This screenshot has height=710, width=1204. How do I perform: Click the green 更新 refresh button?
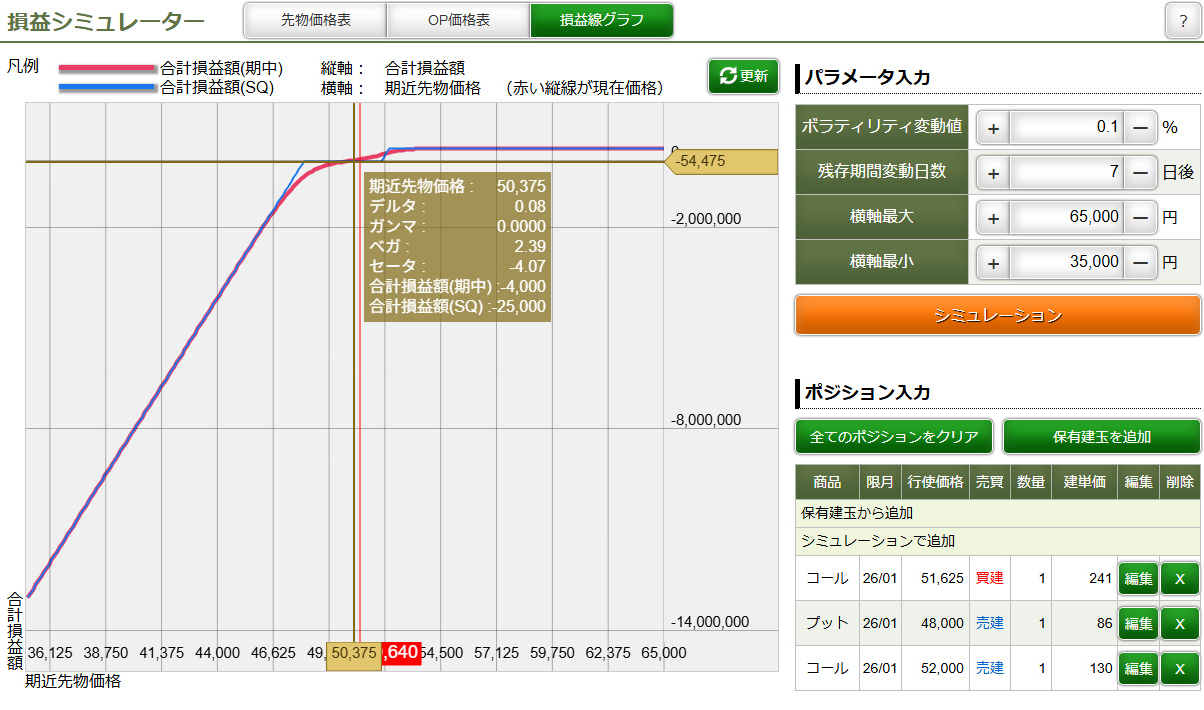click(x=743, y=76)
